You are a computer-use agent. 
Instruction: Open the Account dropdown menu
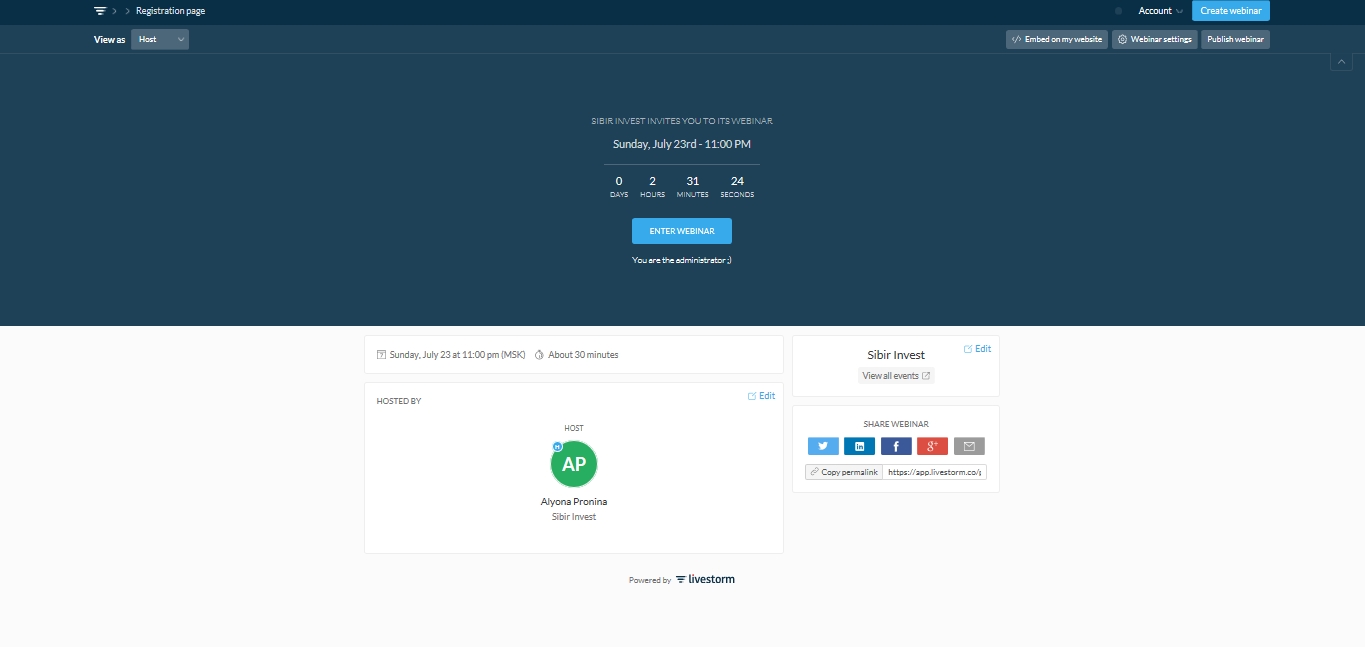click(x=1160, y=11)
